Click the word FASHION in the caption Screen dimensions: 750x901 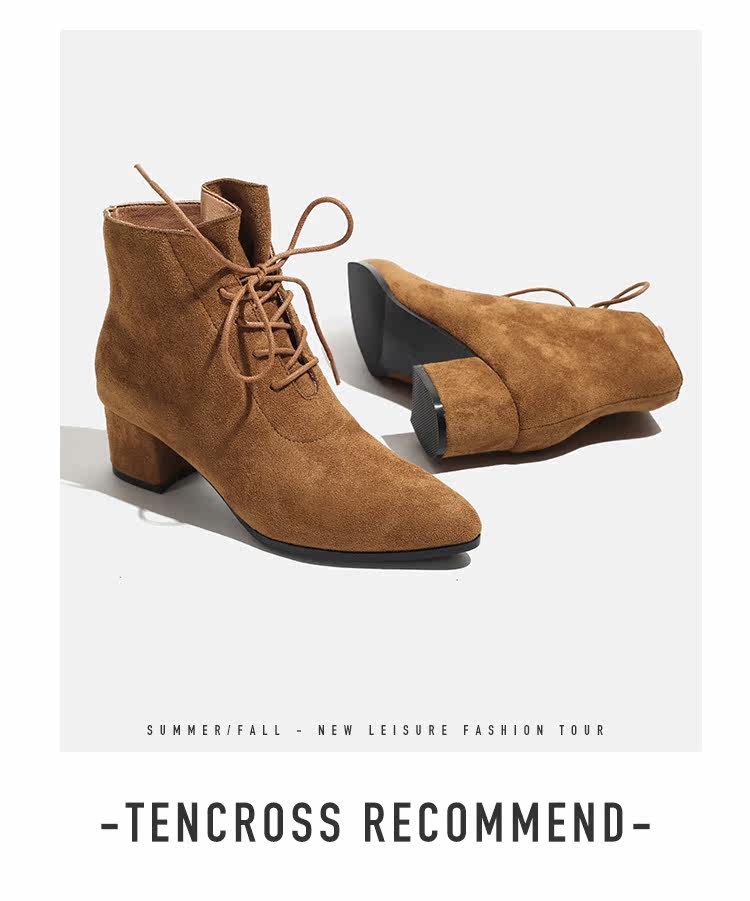coord(503,730)
